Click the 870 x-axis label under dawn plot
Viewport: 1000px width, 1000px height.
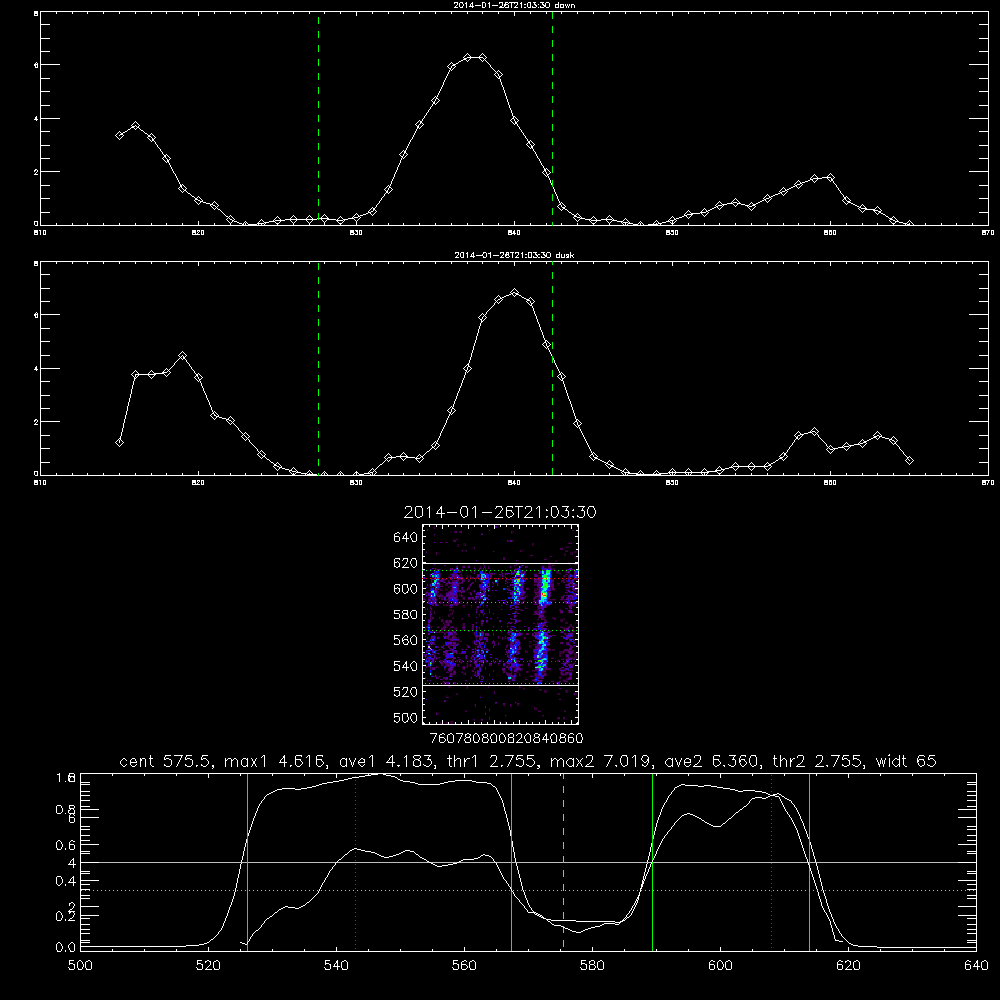pos(988,233)
